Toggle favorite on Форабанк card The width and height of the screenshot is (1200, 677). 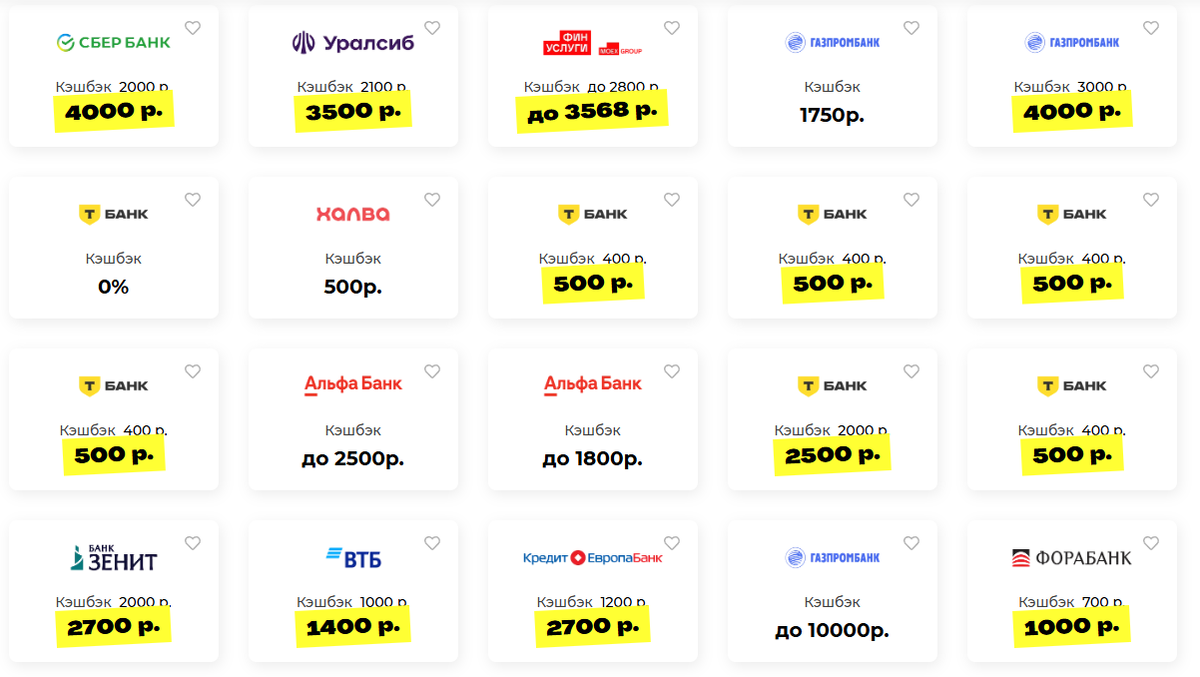pyautogui.click(x=1151, y=543)
